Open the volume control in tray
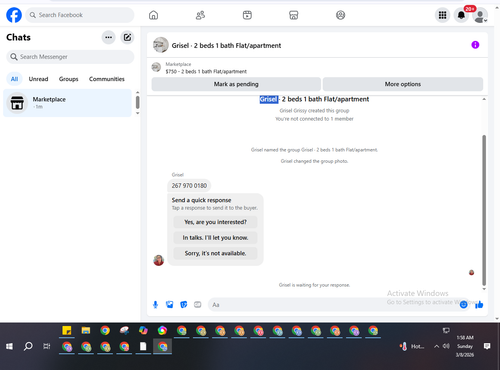The image size is (500, 370). (x=446, y=347)
